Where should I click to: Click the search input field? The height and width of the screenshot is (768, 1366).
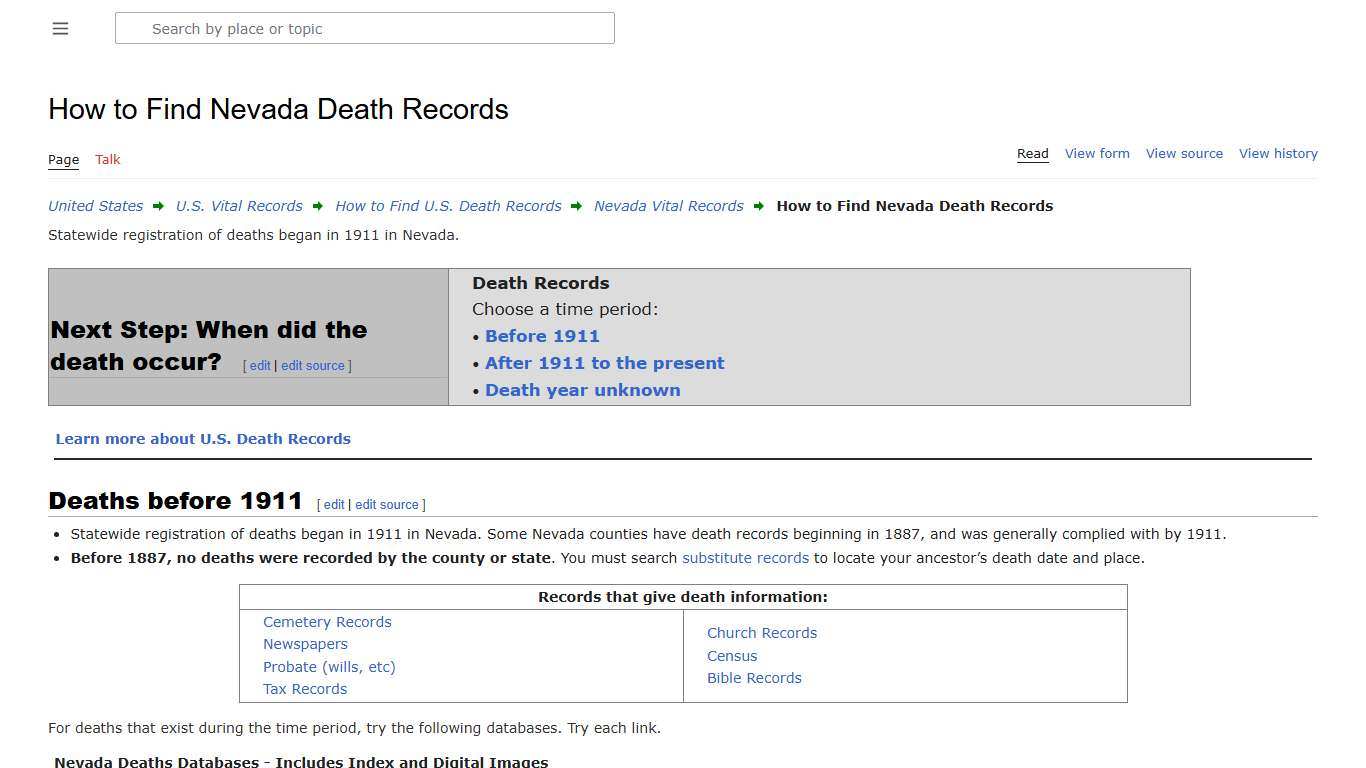tap(364, 28)
